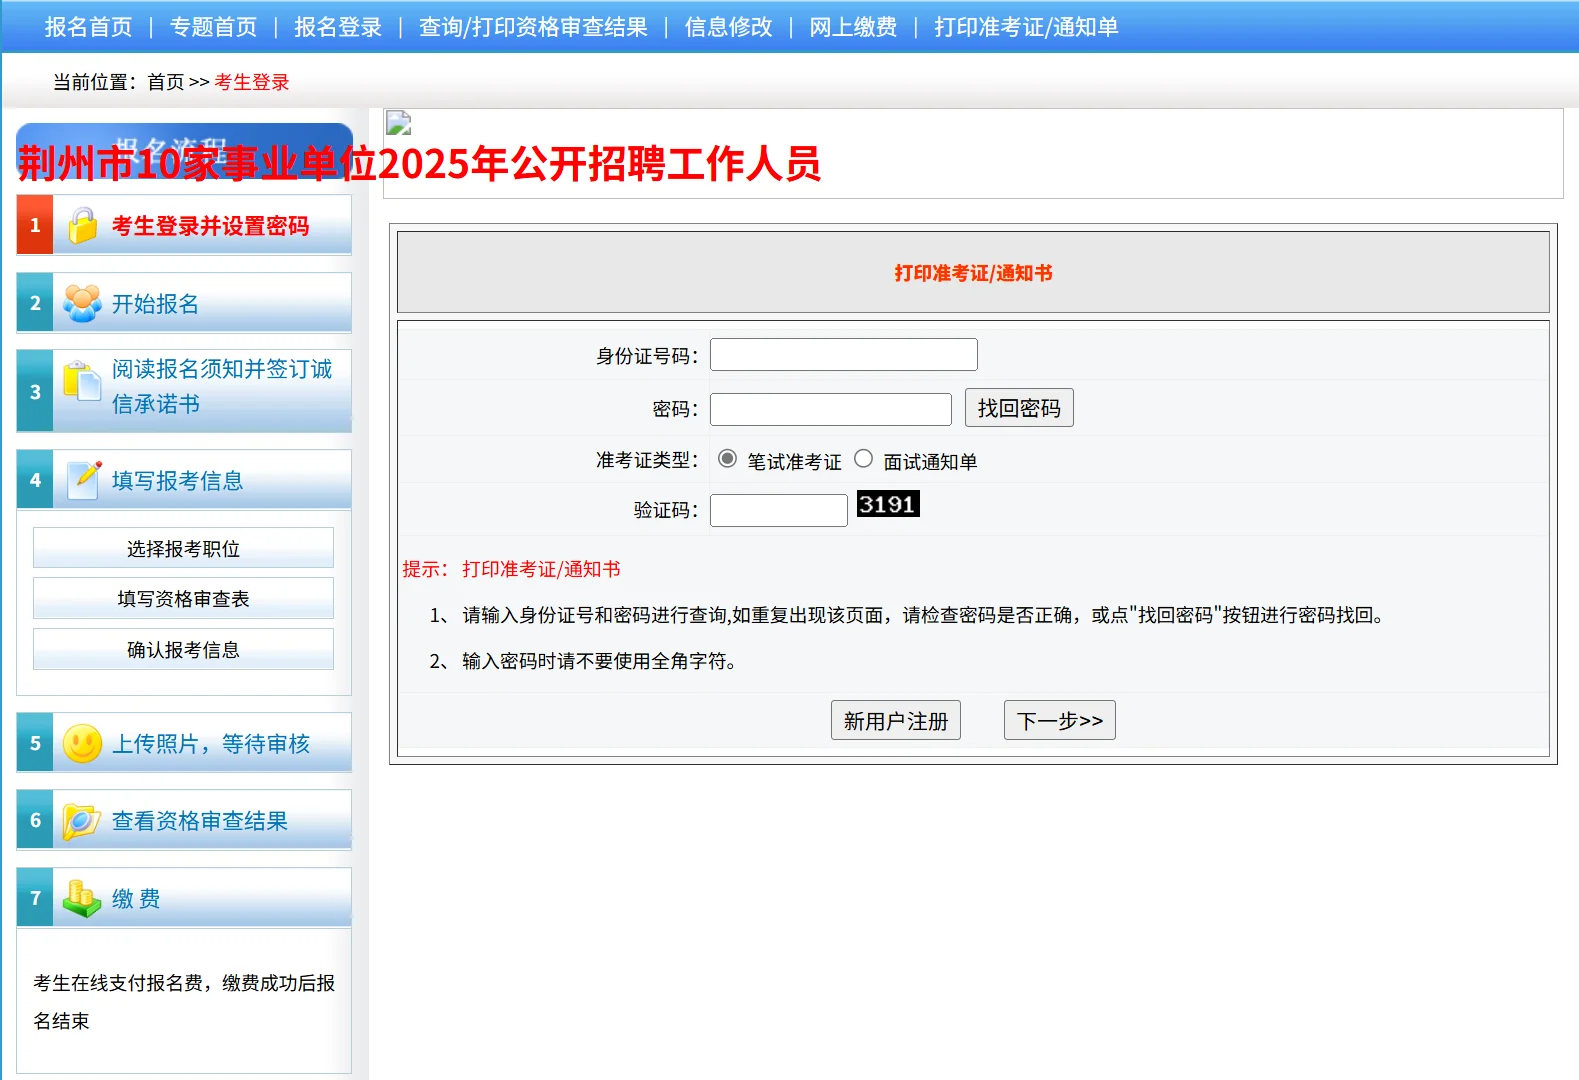Focus the 身份证号码 input field

[x=844, y=355]
